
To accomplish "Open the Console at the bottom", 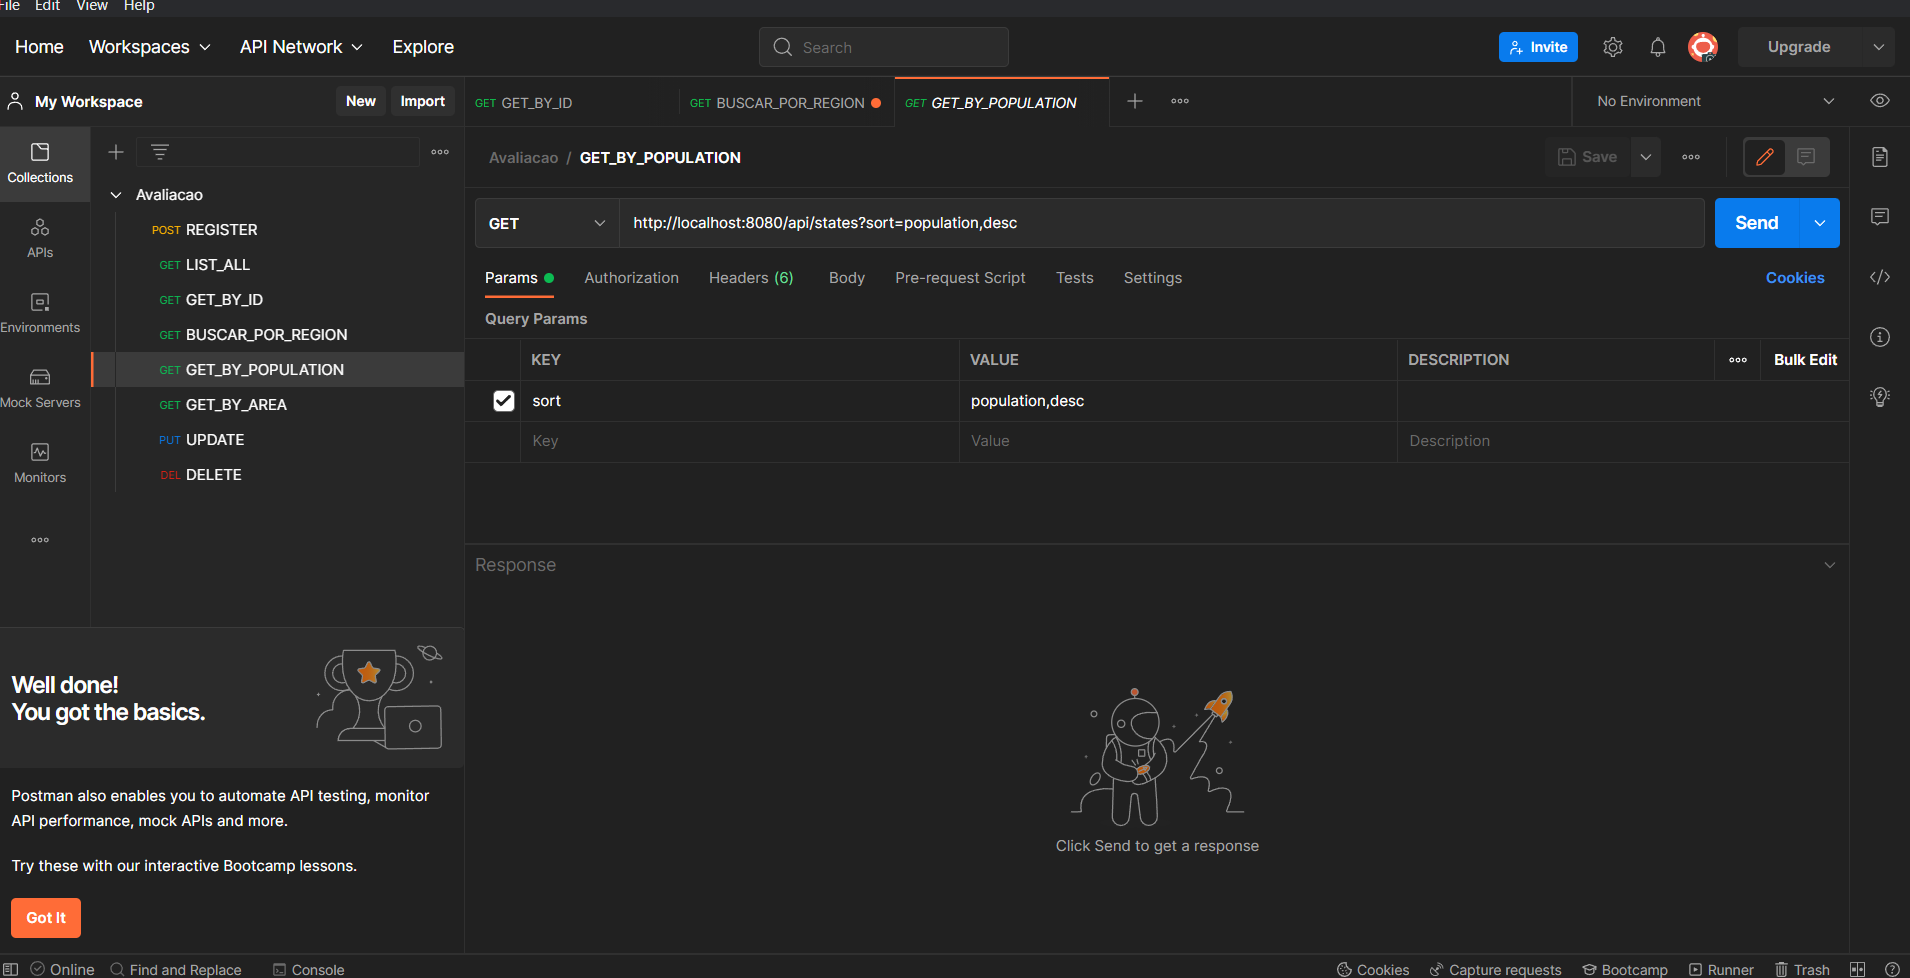I will 308,968.
